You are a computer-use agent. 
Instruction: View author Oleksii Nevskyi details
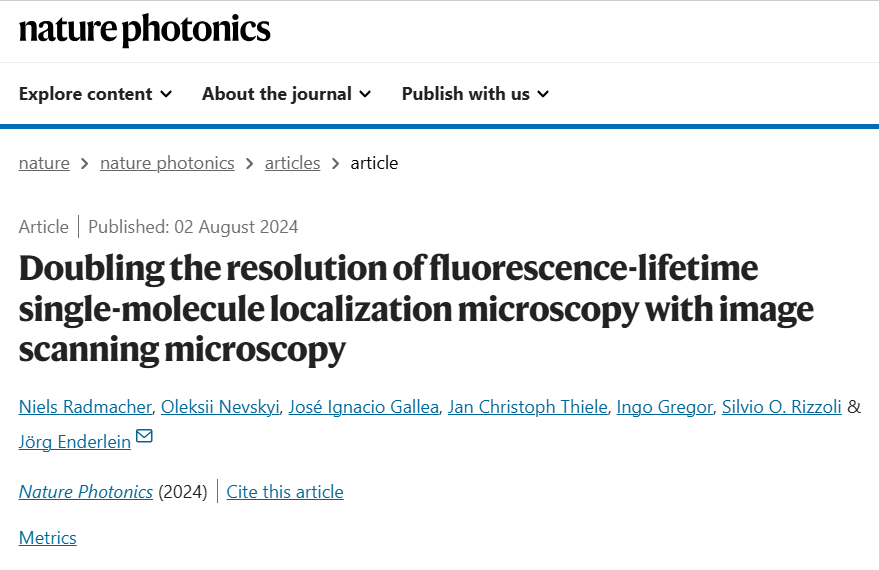(x=220, y=407)
